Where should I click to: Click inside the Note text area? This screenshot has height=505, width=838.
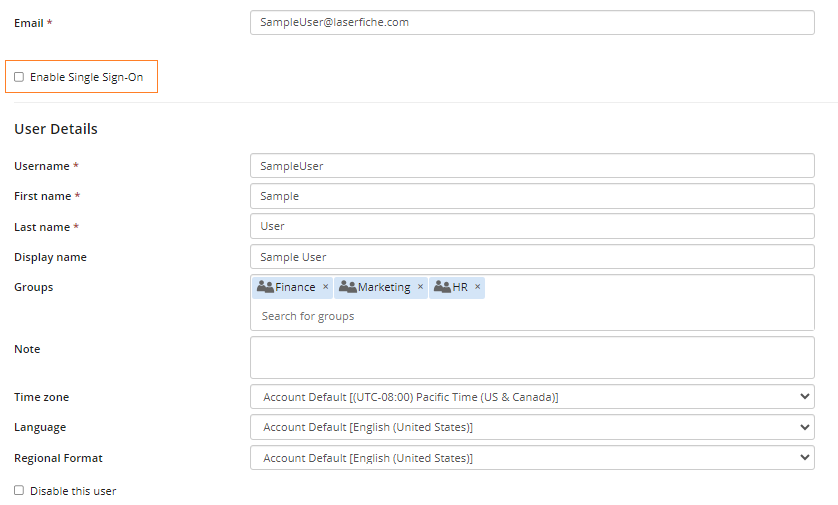tap(532, 357)
